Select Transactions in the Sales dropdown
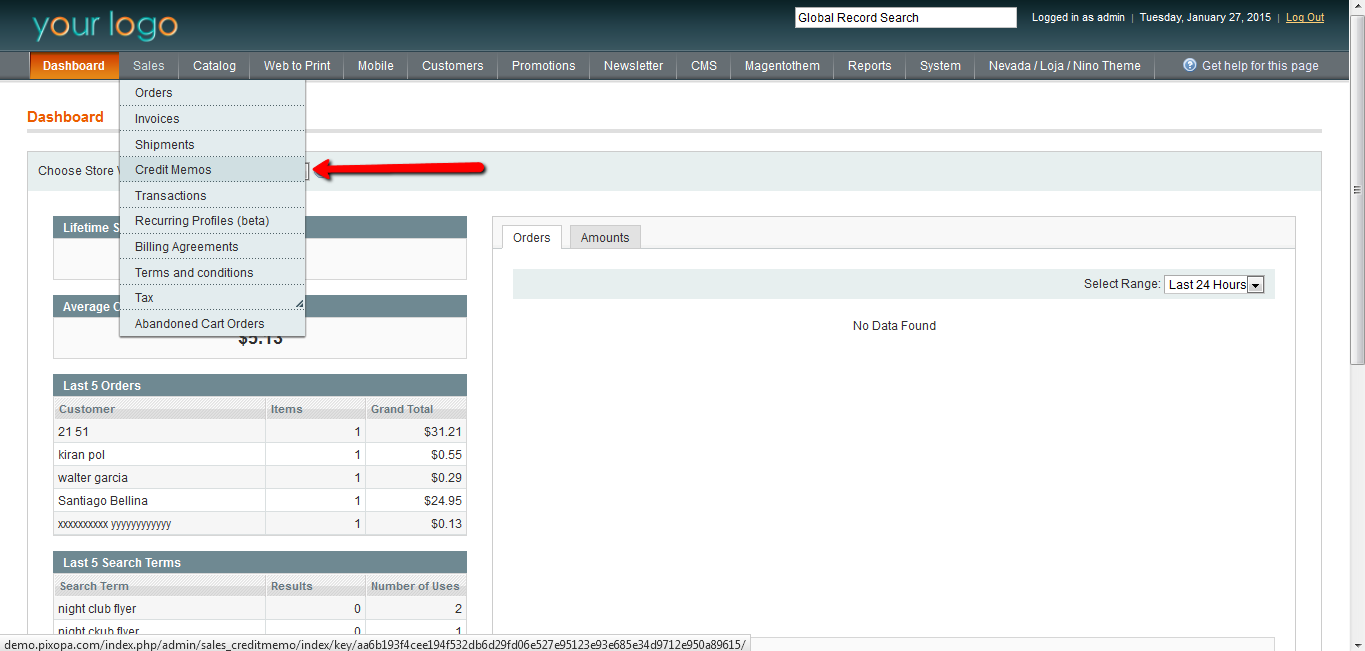 pos(212,196)
